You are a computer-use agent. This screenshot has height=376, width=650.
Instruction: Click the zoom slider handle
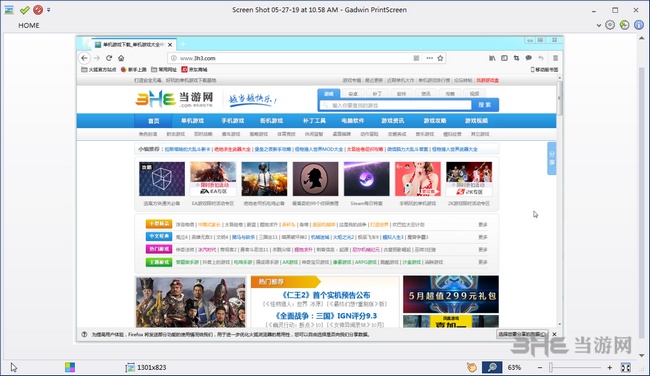551,367
